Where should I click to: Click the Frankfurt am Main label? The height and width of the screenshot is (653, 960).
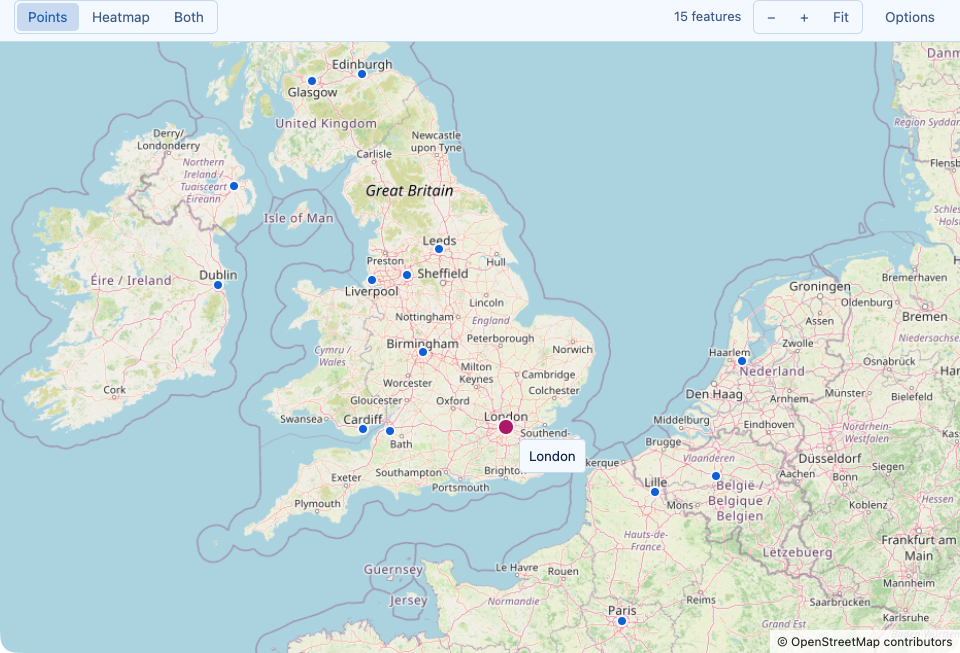click(918, 548)
